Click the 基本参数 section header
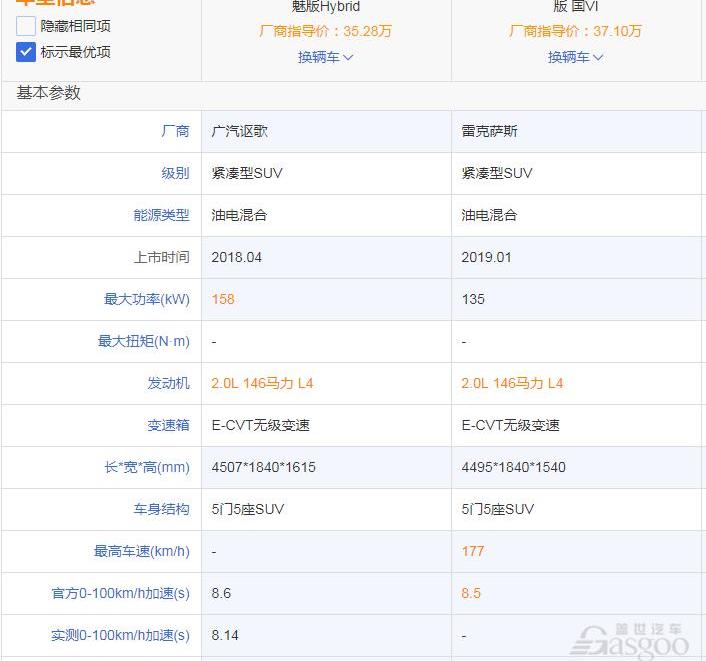This screenshot has height=661, width=706. point(49,93)
